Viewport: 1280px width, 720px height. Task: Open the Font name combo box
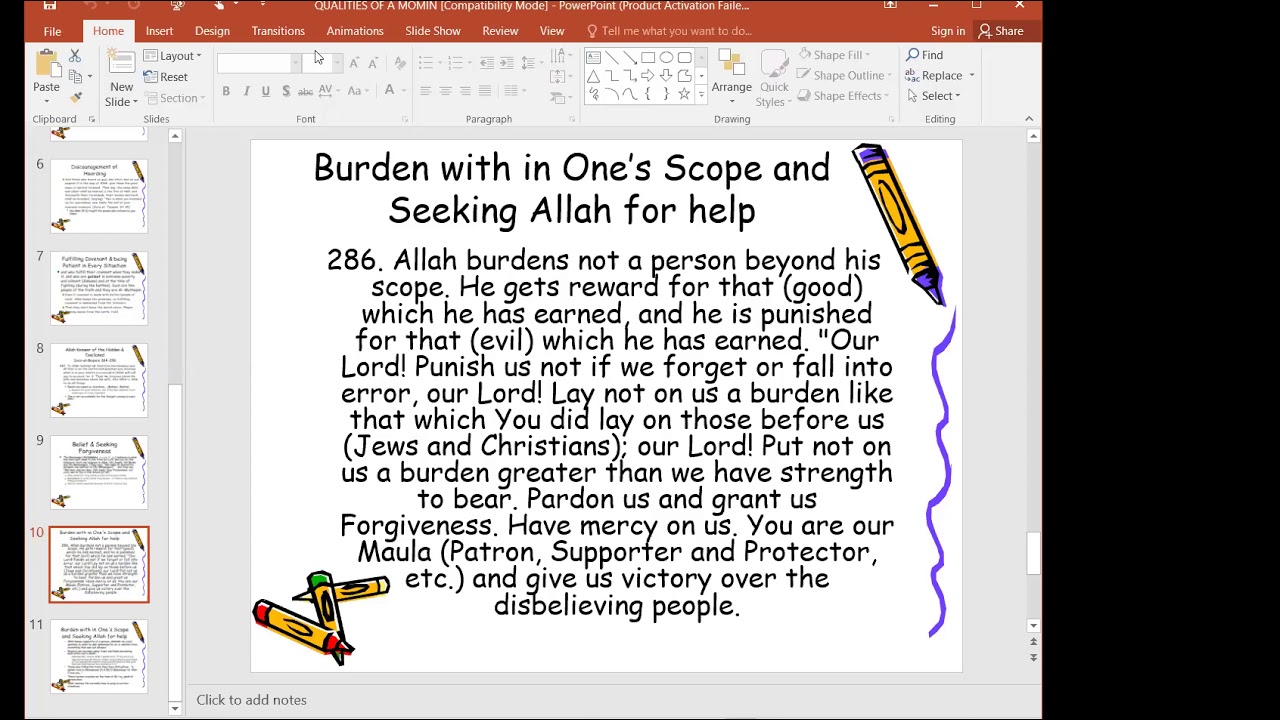coord(258,64)
